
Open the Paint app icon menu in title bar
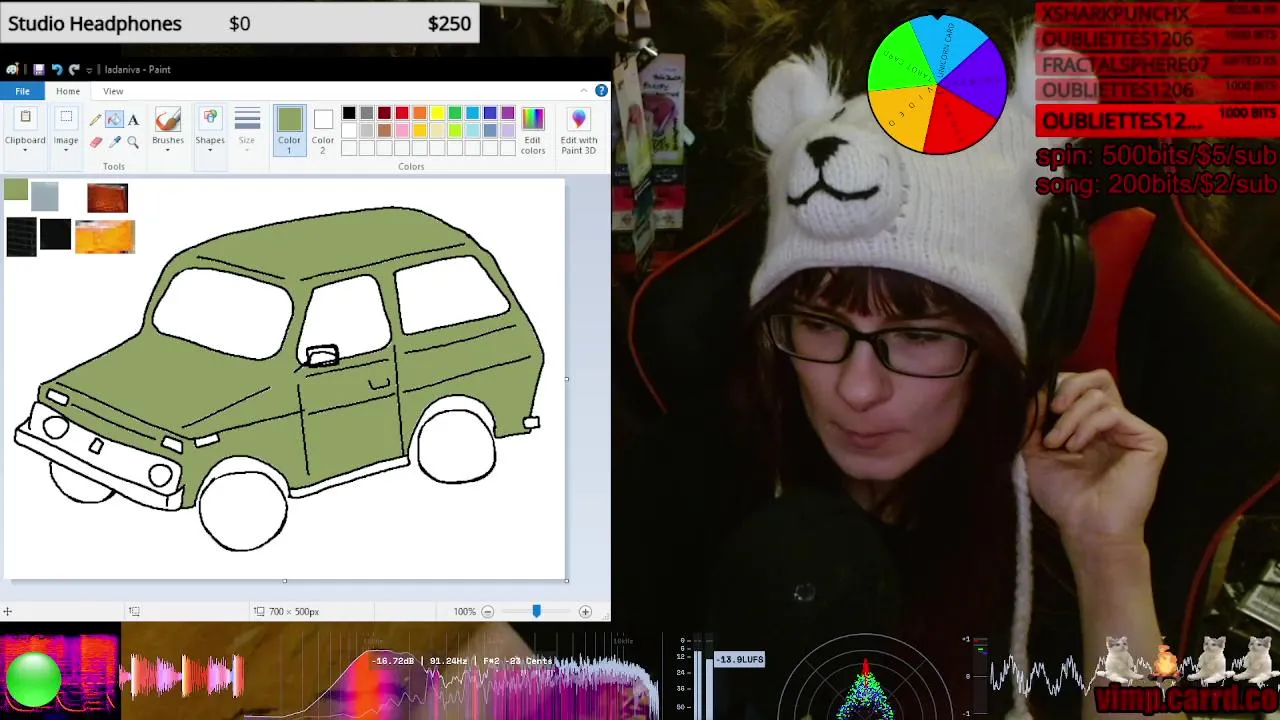tap(12, 69)
